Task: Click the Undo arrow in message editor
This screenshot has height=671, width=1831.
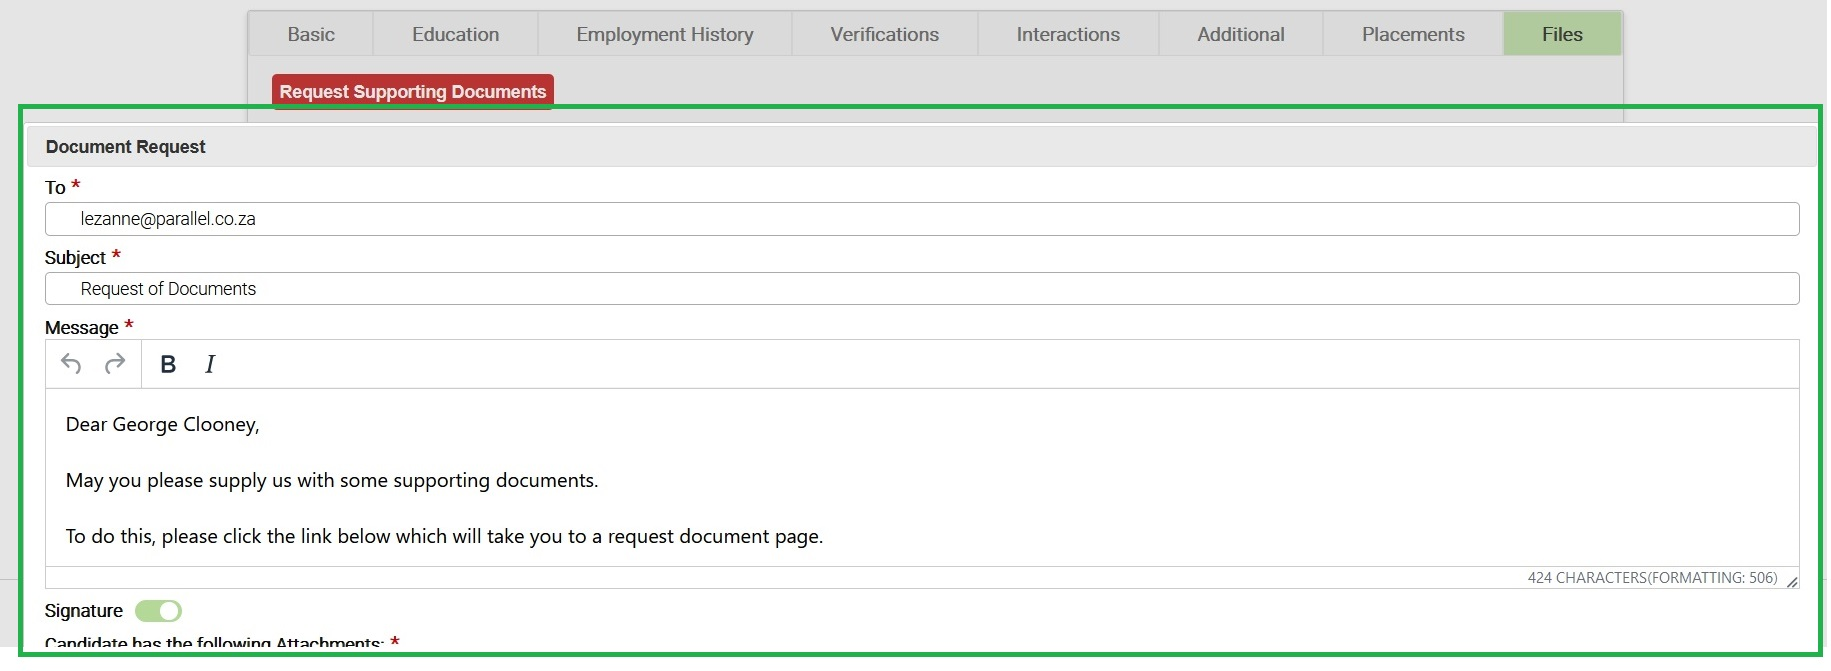Action: pos(71,364)
